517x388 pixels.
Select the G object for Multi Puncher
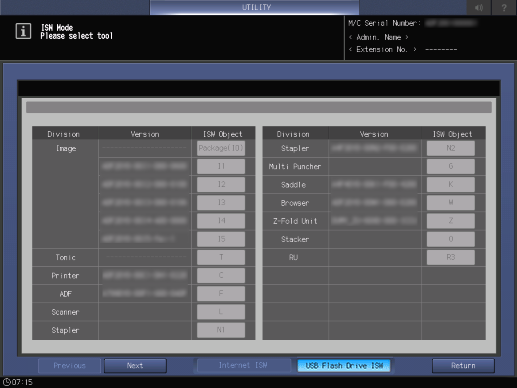451,166
